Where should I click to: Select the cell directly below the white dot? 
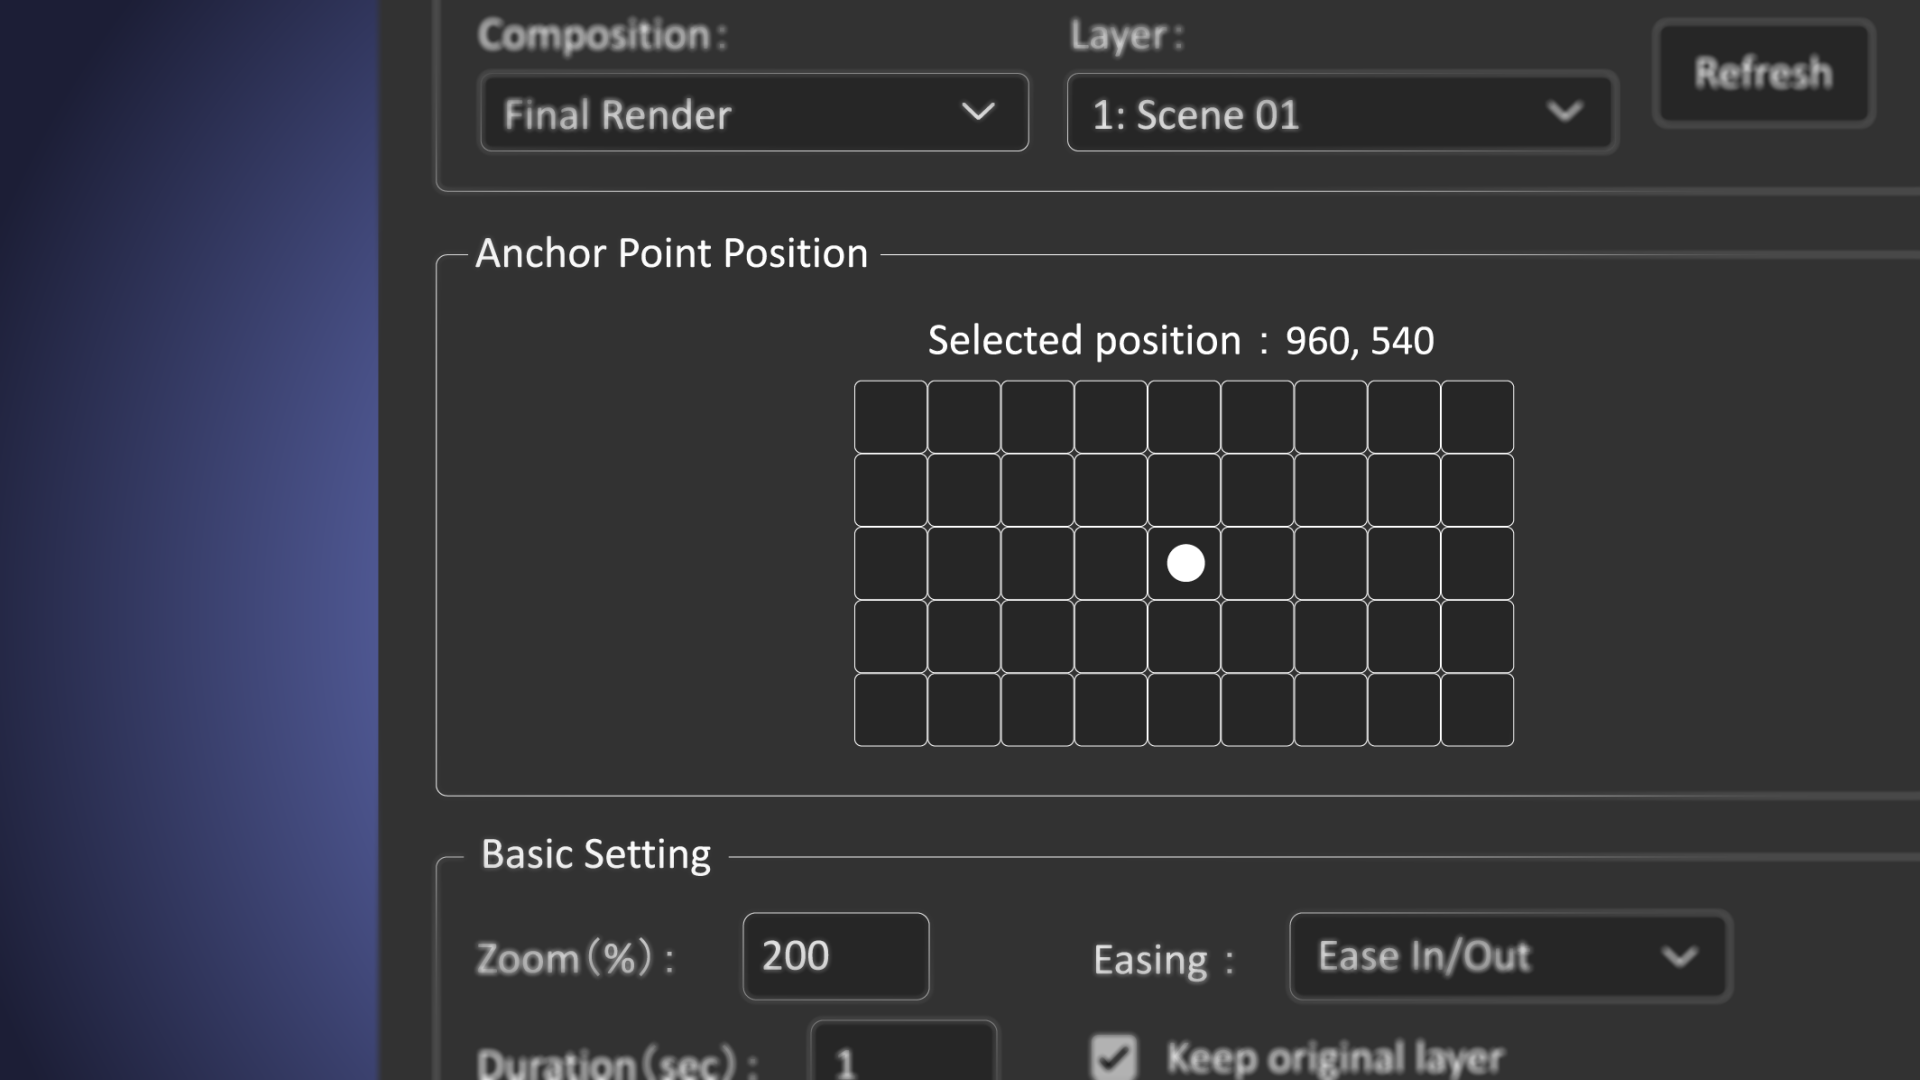click(1184, 636)
